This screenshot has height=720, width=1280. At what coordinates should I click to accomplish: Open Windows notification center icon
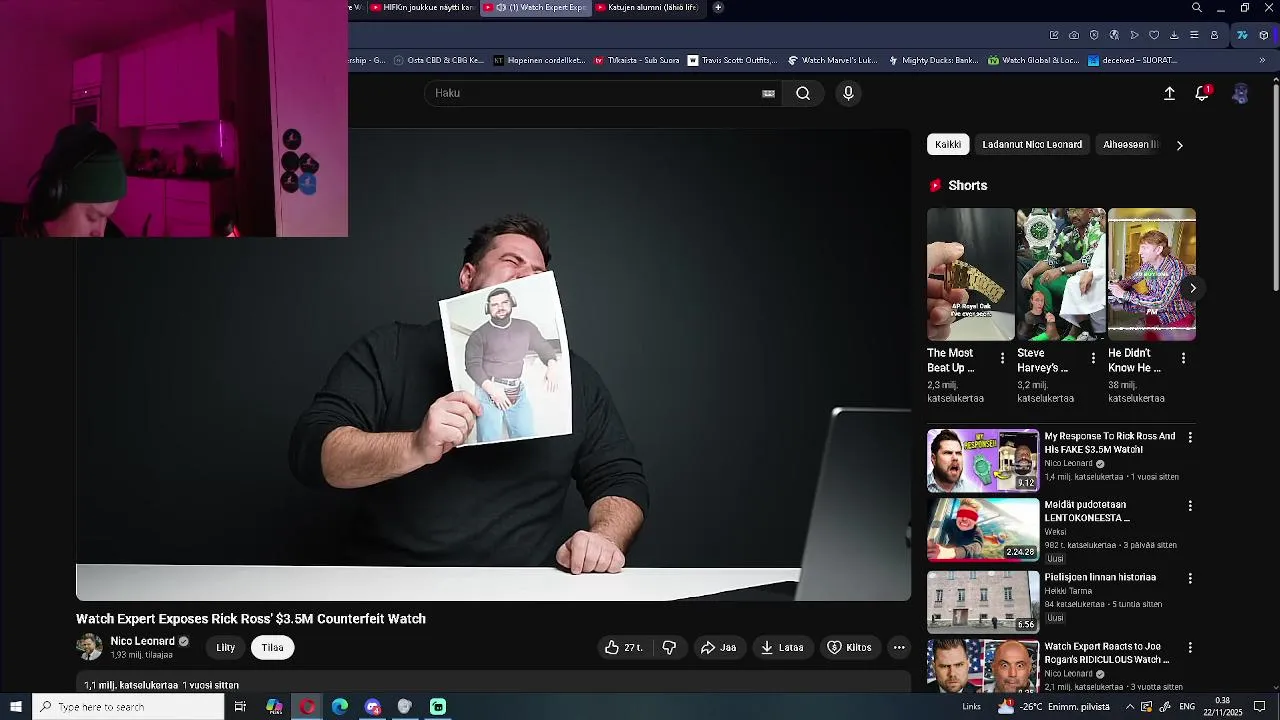(1260, 707)
